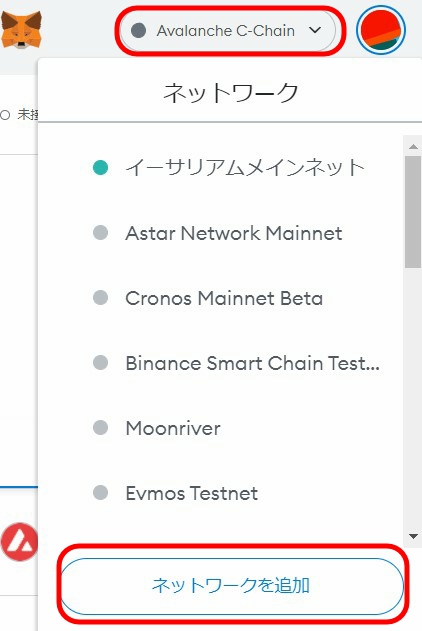The width and height of the screenshot is (422, 631).
Task: Click the grey dot beside Astar Network Mainnet
Action: point(100,233)
